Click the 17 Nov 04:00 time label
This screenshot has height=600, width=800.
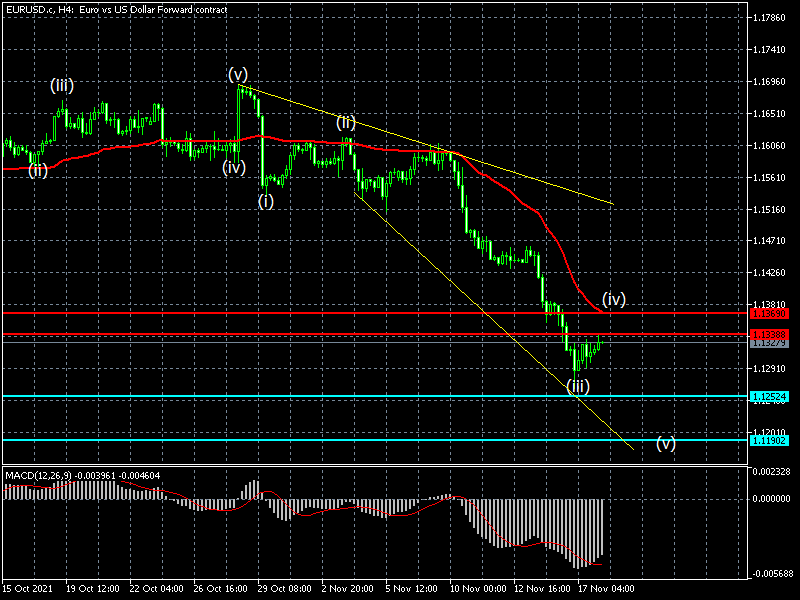[x=606, y=589]
